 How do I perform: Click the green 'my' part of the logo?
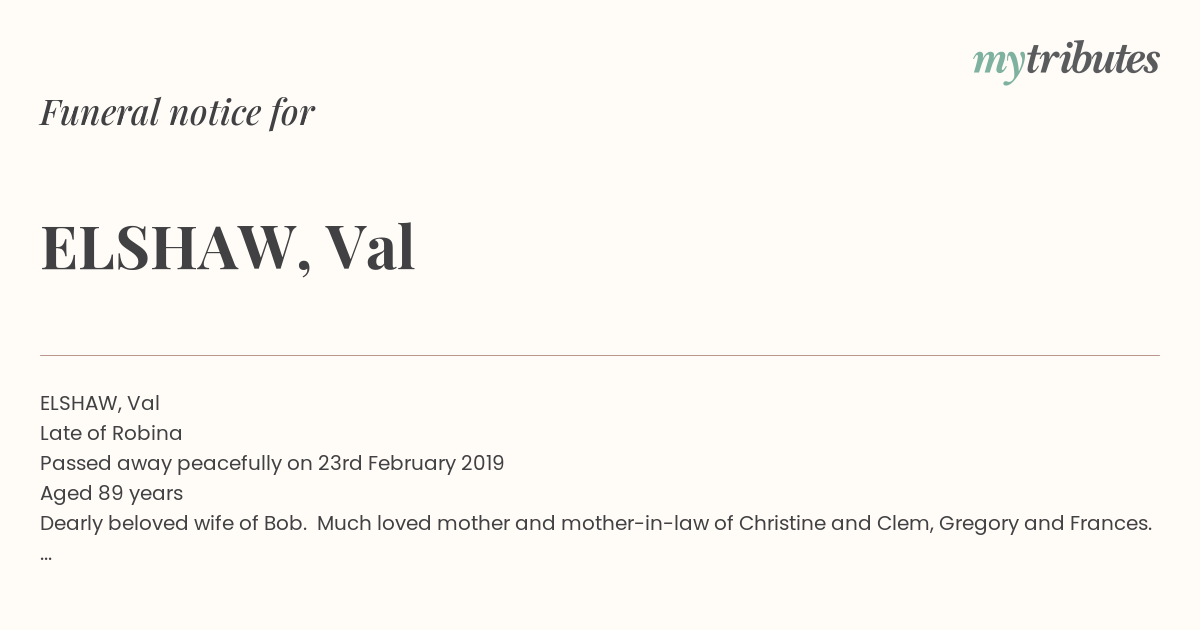[x=998, y=63]
